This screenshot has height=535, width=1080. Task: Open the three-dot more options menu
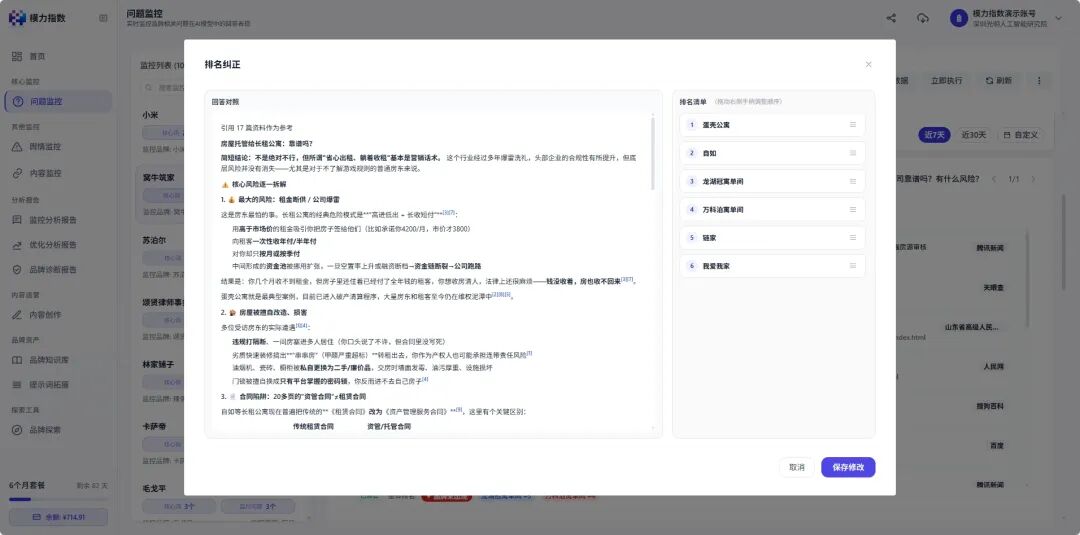(1039, 81)
